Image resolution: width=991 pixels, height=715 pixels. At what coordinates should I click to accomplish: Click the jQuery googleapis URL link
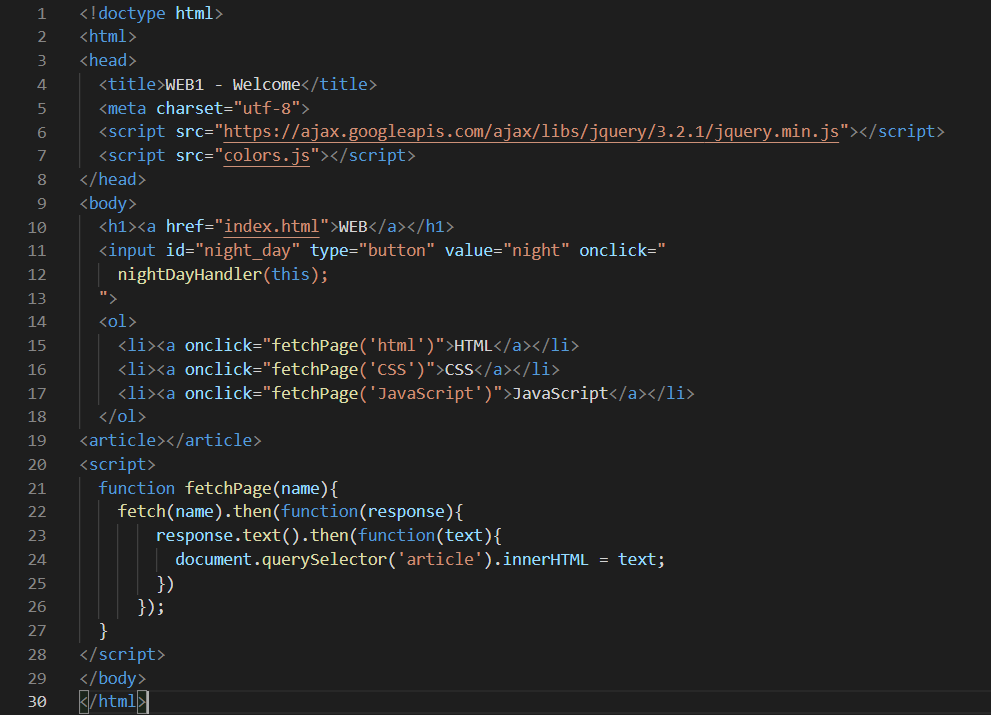[x=531, y=131]
